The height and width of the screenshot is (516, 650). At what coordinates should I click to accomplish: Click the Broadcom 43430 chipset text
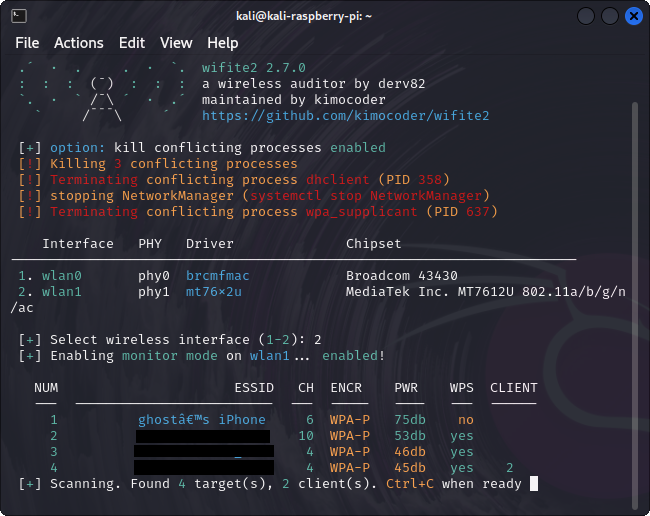(402, 276)
